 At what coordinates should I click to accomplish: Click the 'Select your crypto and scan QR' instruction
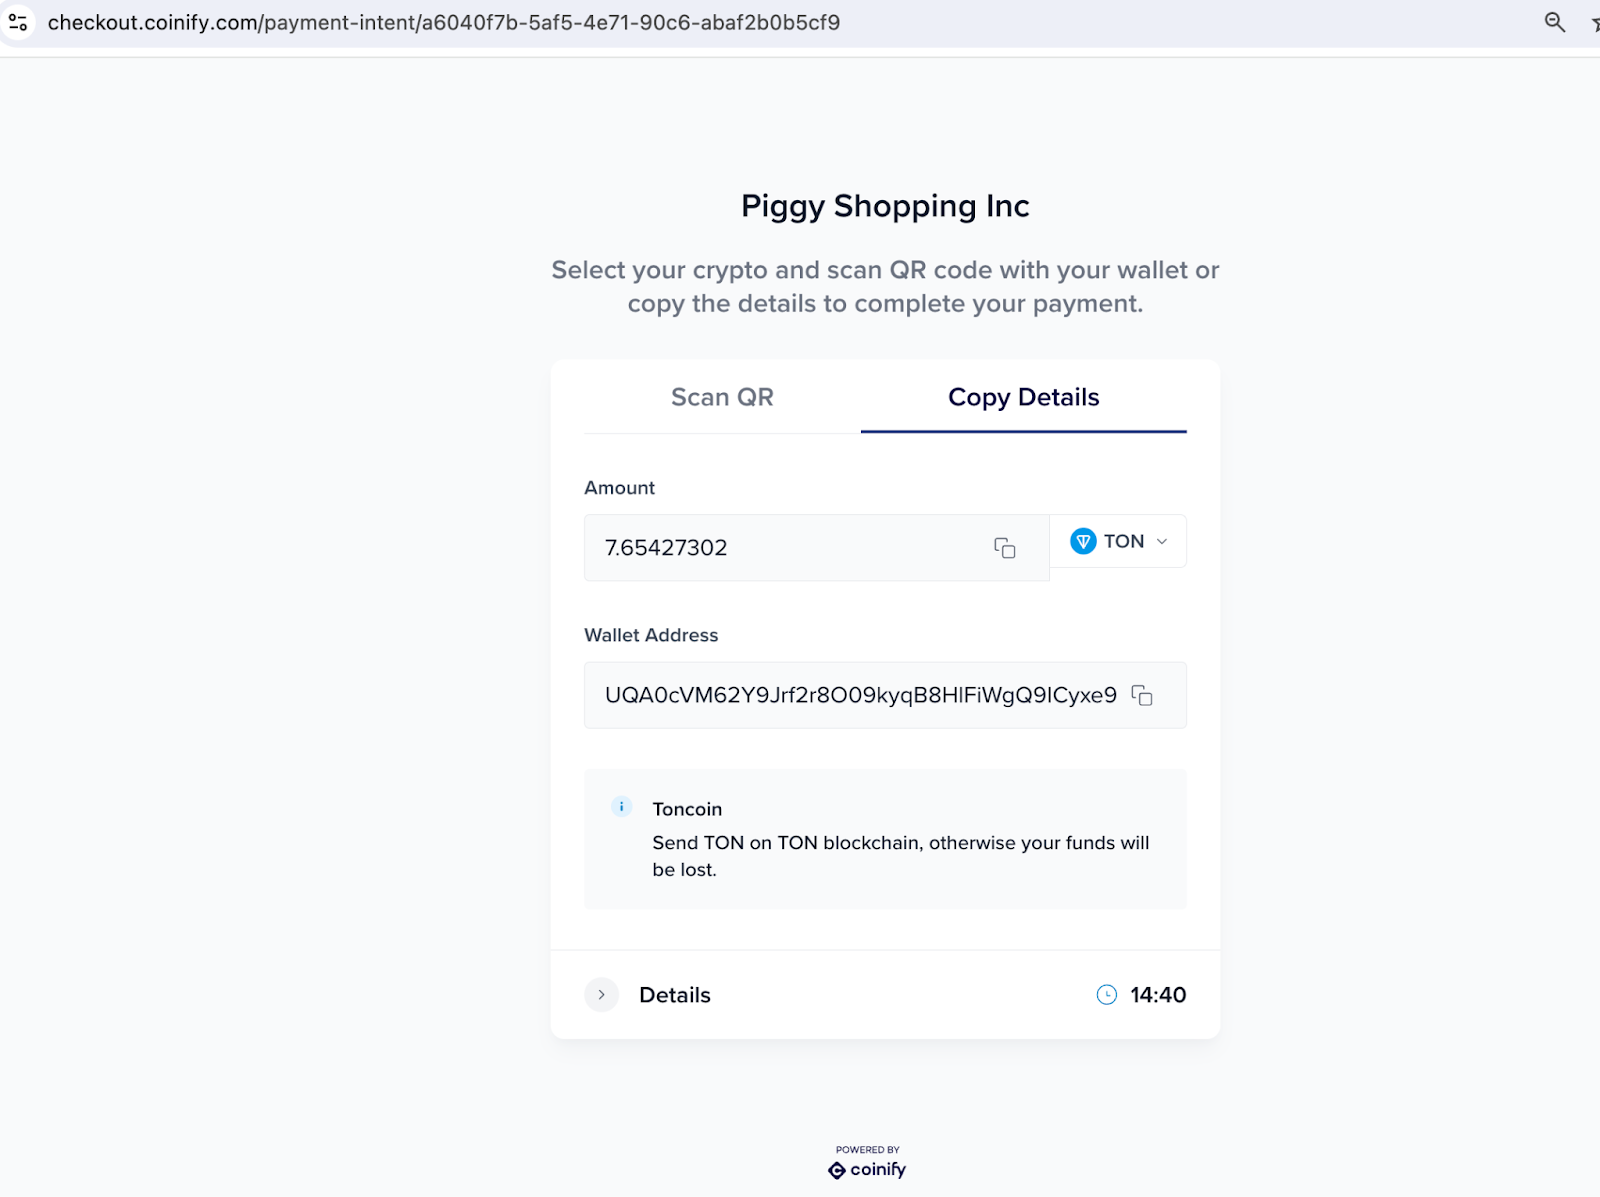click(x=885, y=287)
